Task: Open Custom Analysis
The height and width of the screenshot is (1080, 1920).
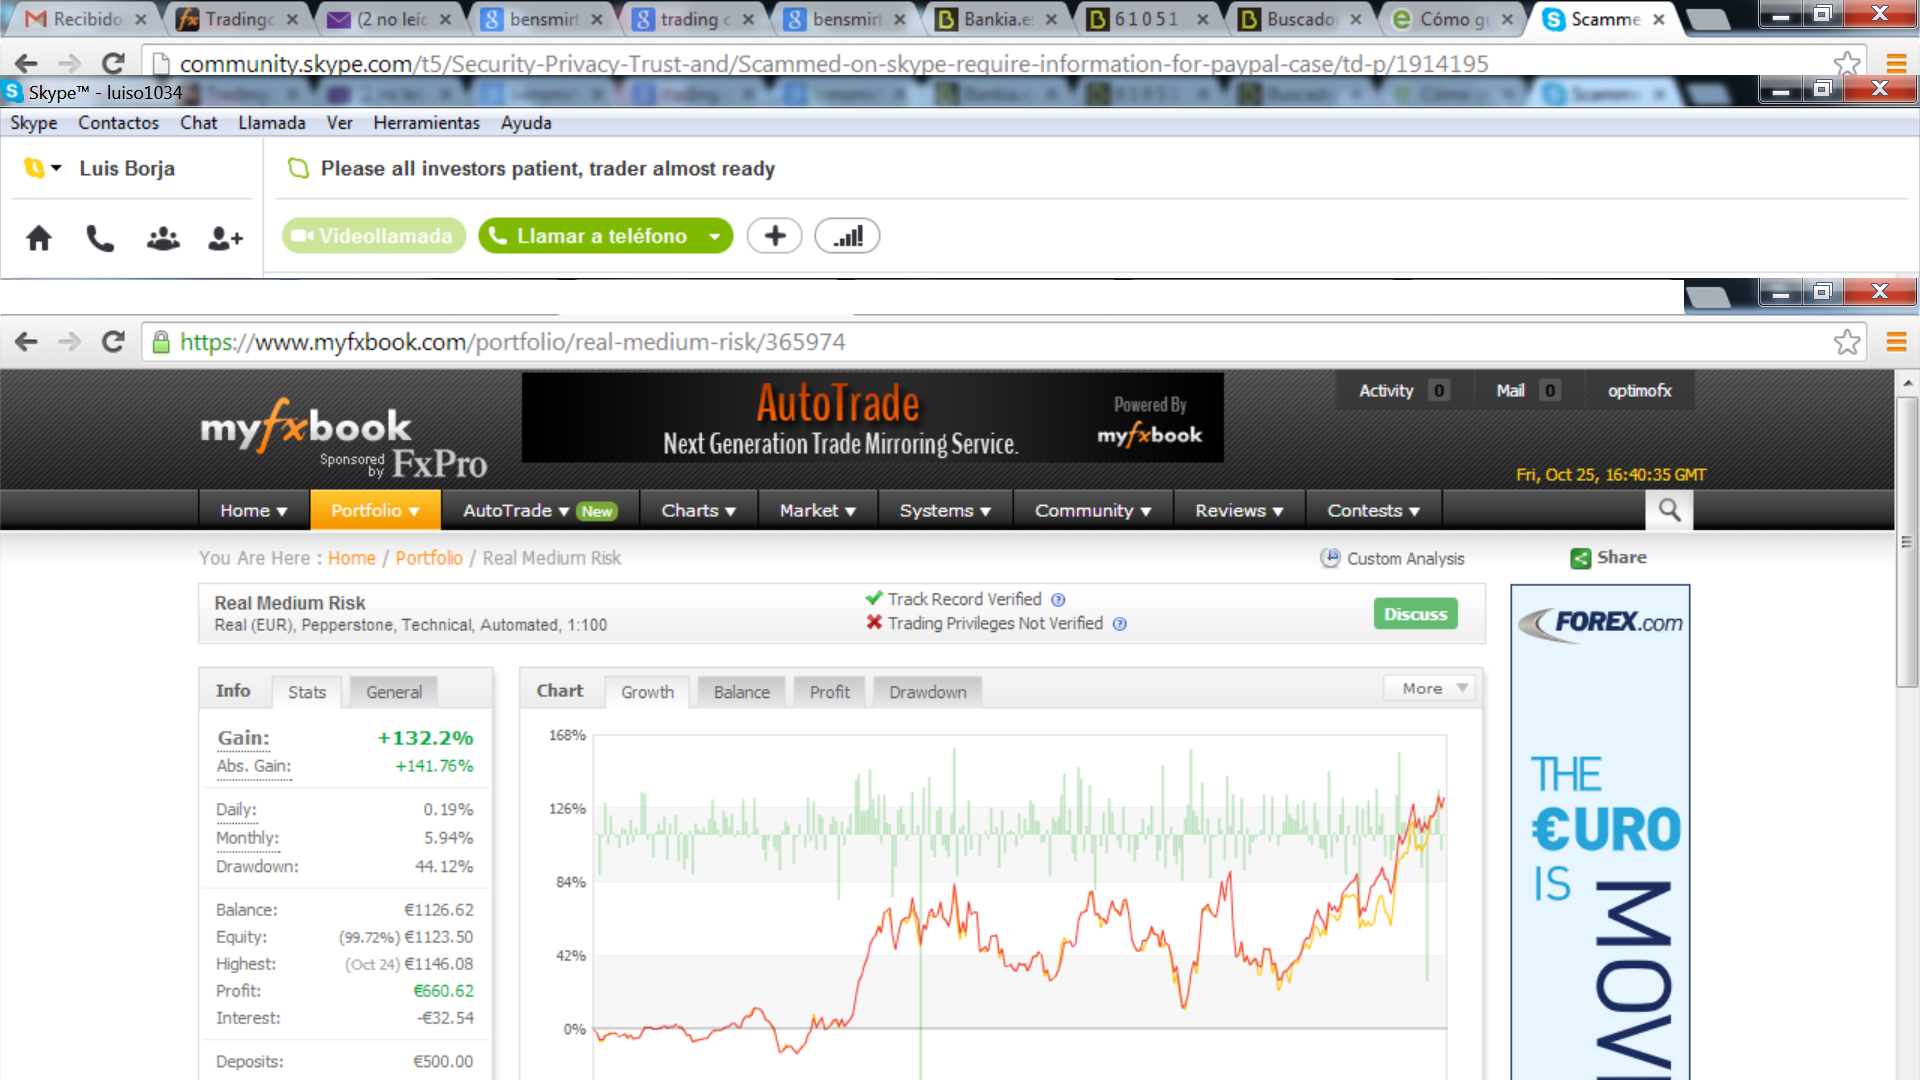Action: [1392, 558]
